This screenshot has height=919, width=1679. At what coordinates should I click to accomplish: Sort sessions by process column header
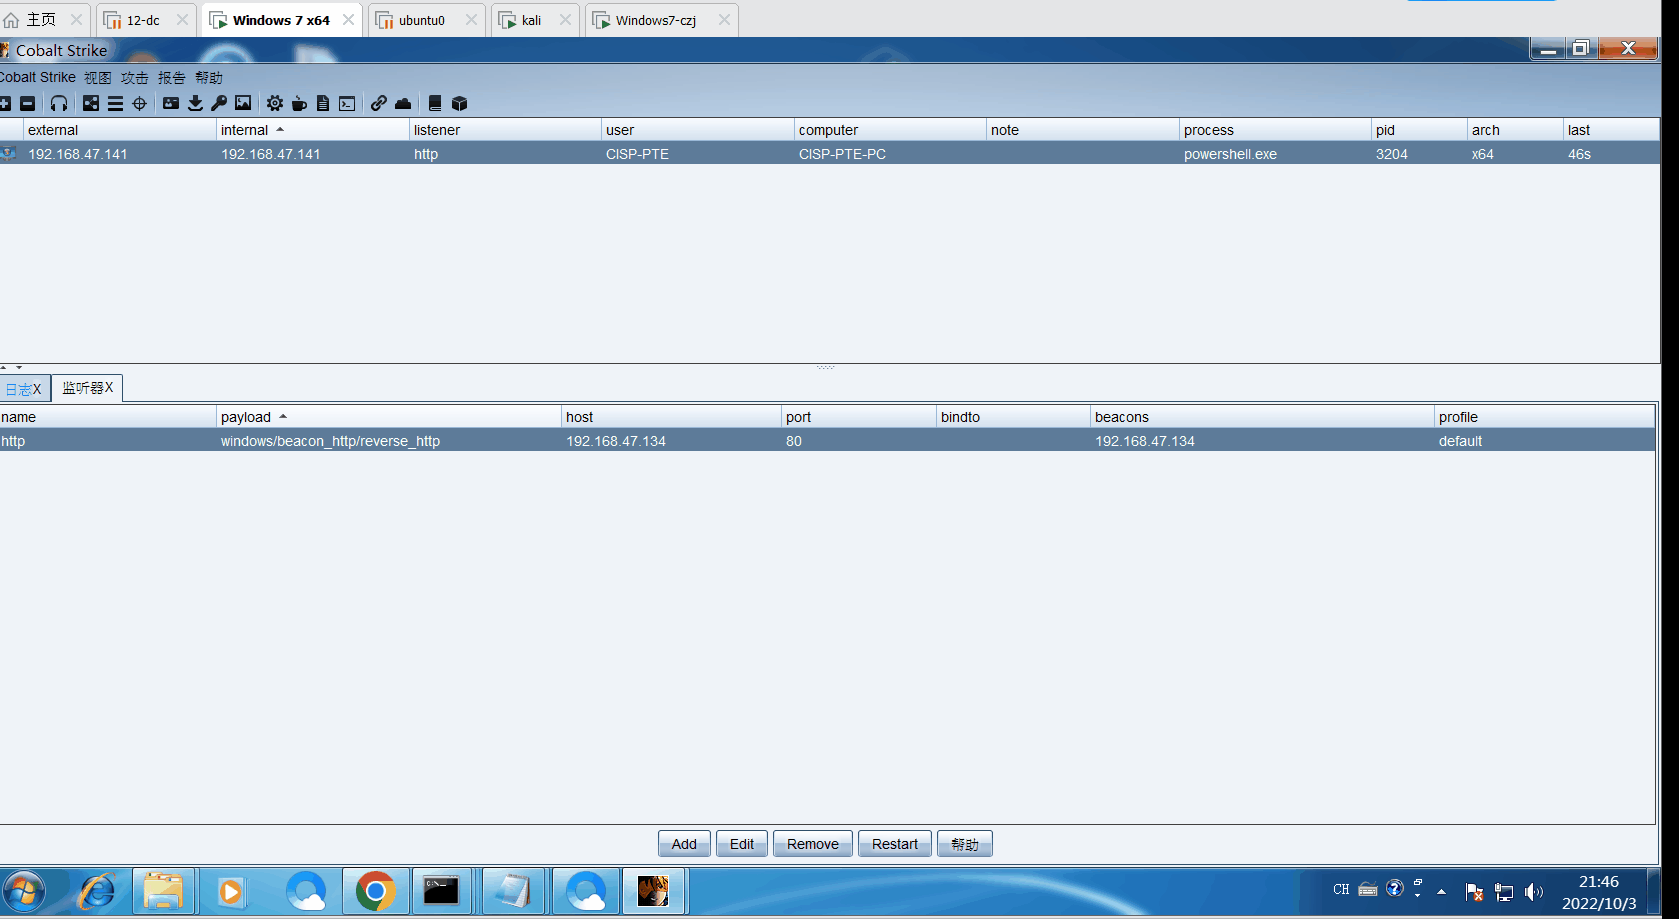[x=1275, y=130]
